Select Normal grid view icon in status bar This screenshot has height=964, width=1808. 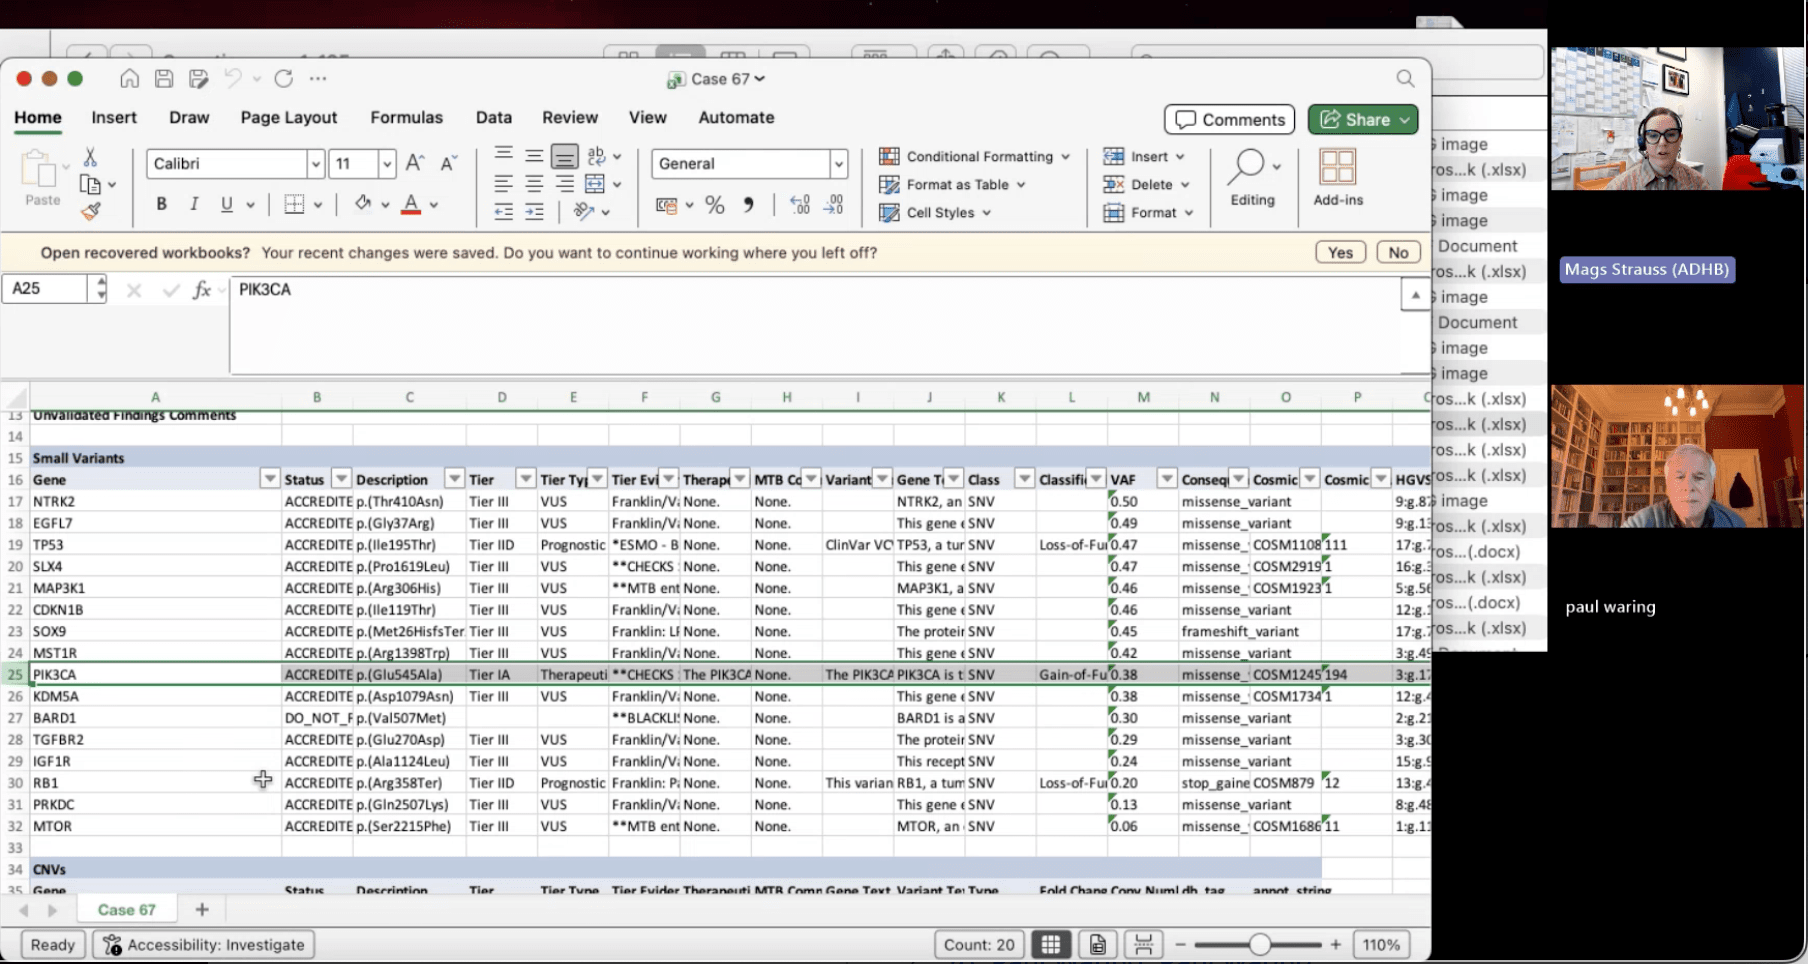coord(1050,944)
